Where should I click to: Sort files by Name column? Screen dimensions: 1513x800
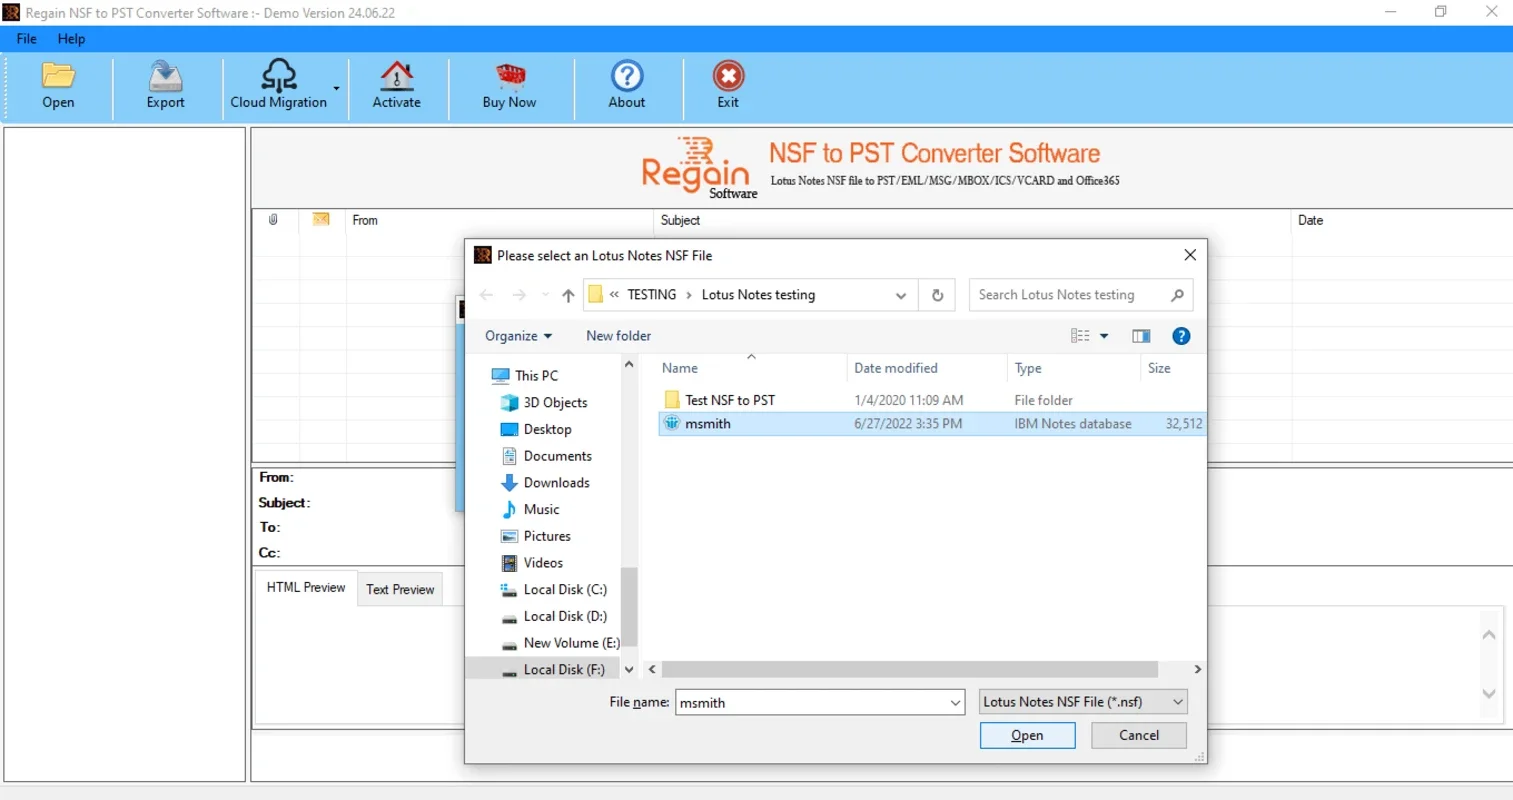680,368
